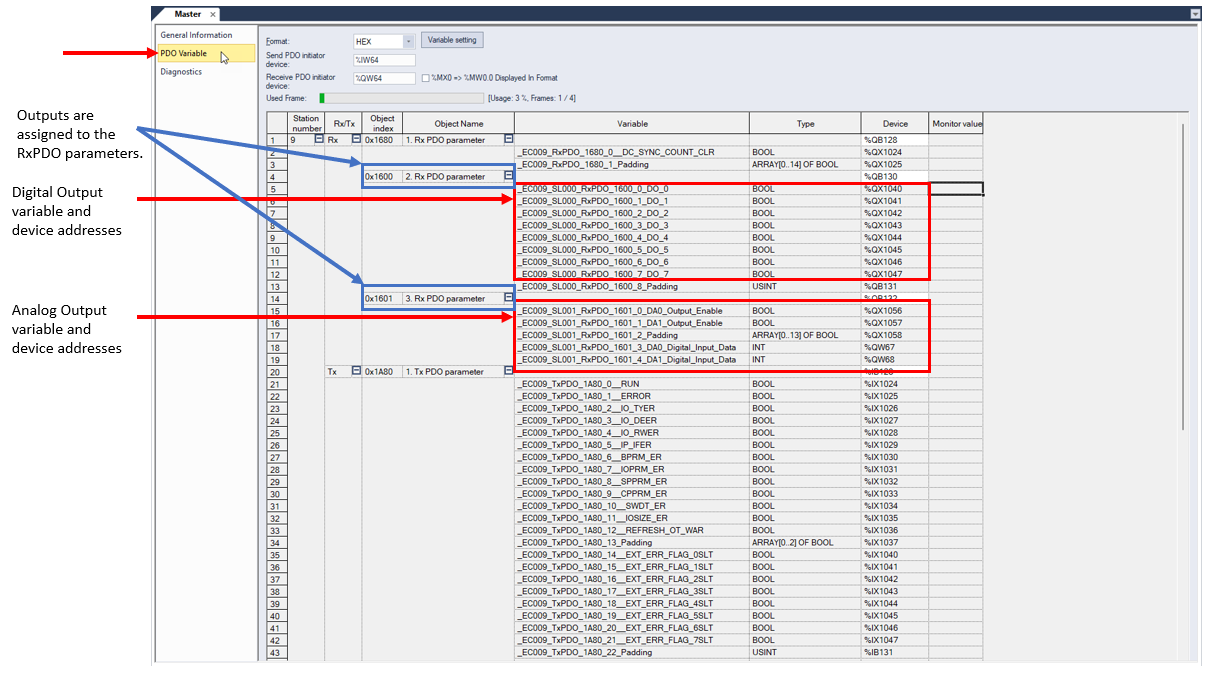Click the Object Name column header

tap(459, 123)
